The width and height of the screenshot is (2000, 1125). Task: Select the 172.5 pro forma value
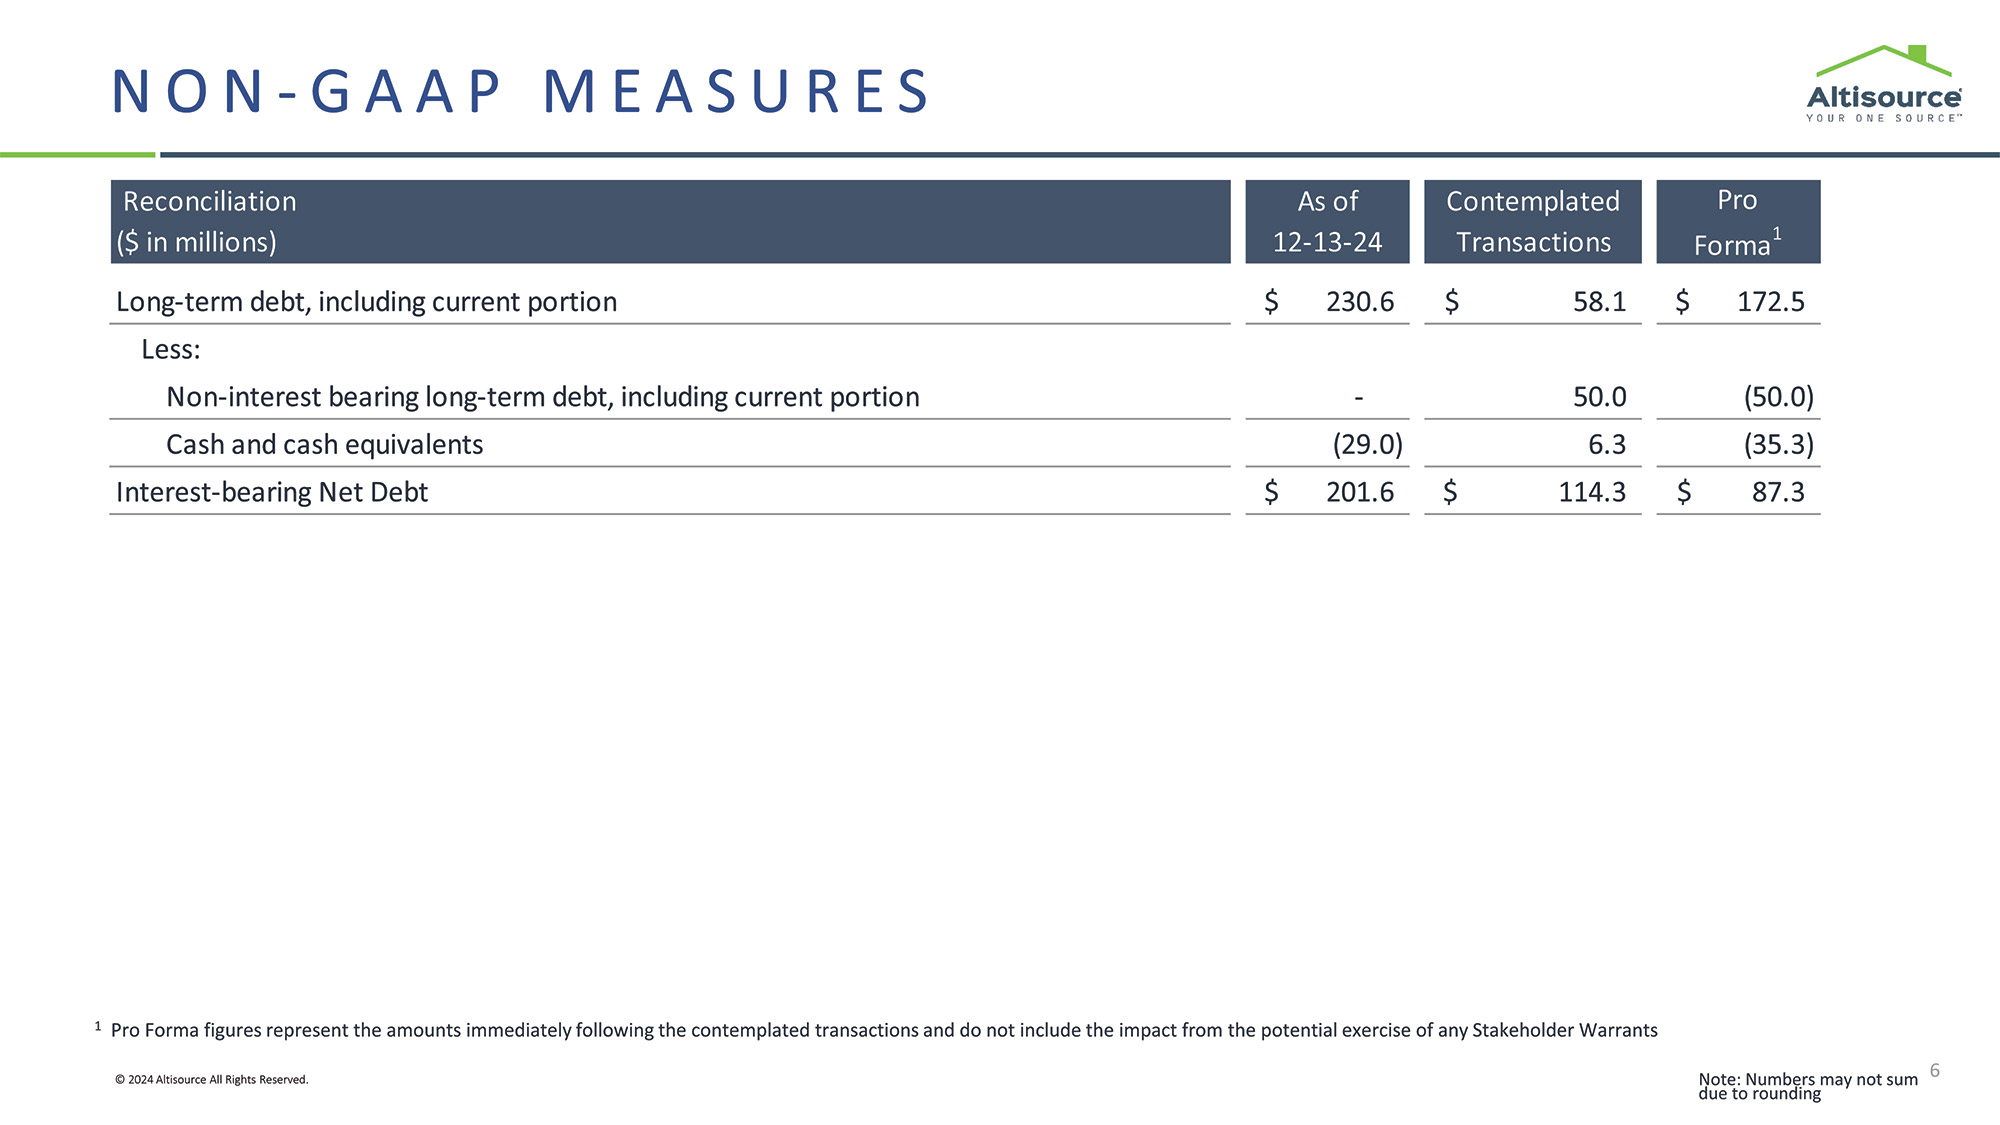1770,302
